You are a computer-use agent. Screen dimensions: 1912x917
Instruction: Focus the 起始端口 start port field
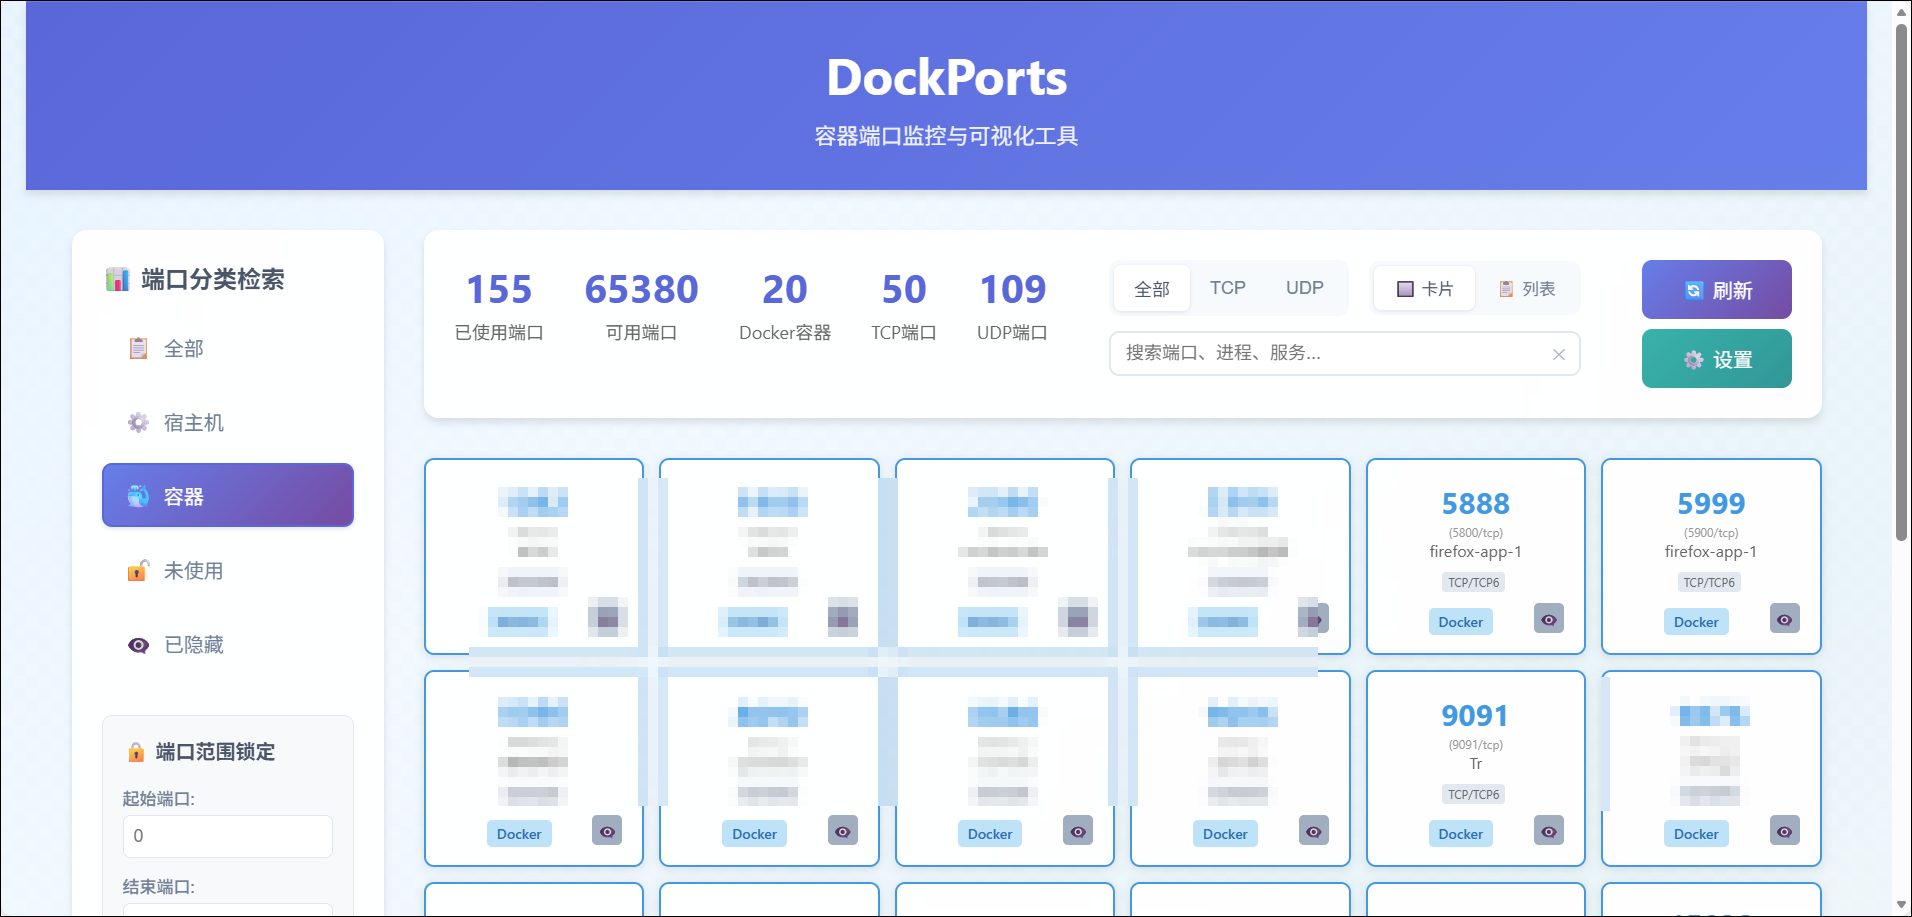pos(227,836)
